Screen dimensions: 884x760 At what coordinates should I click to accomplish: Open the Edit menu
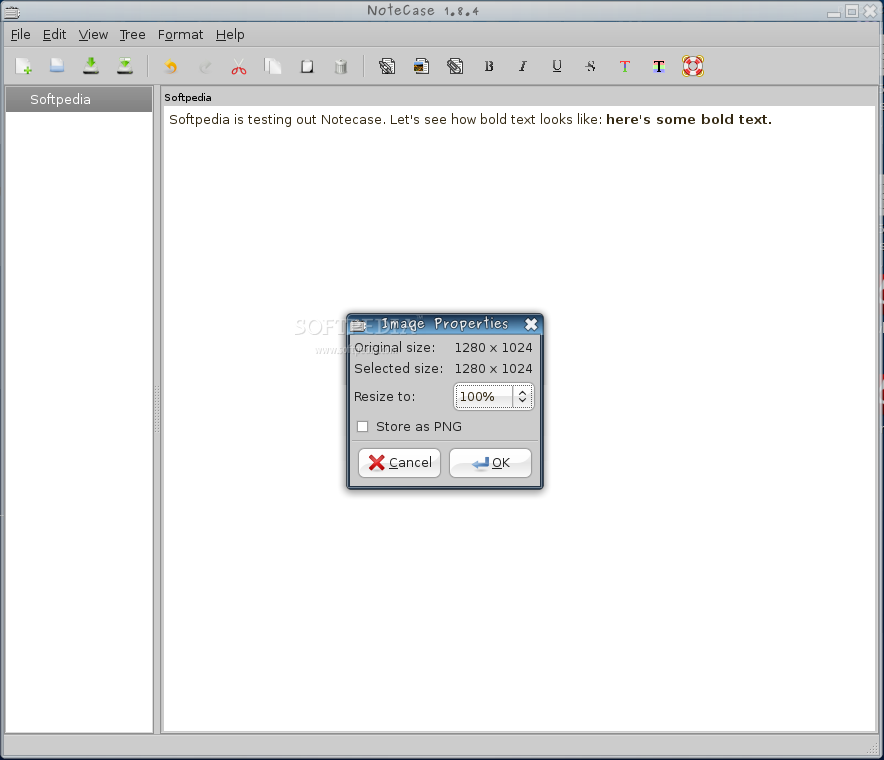[x=54, y=34]
